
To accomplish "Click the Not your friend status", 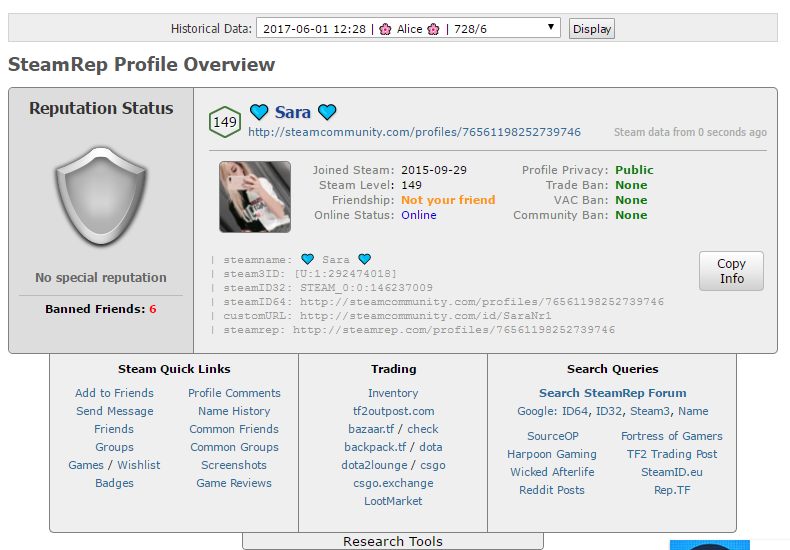I will tap(448, 200).
